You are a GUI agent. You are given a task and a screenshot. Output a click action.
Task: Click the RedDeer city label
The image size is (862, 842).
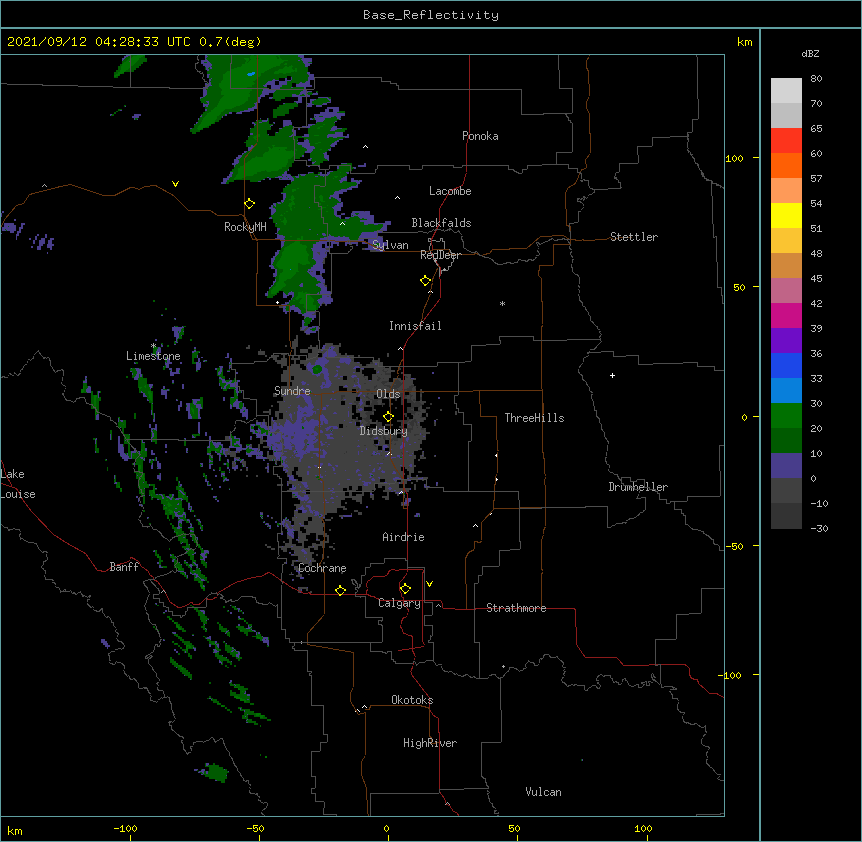(440, 255)
